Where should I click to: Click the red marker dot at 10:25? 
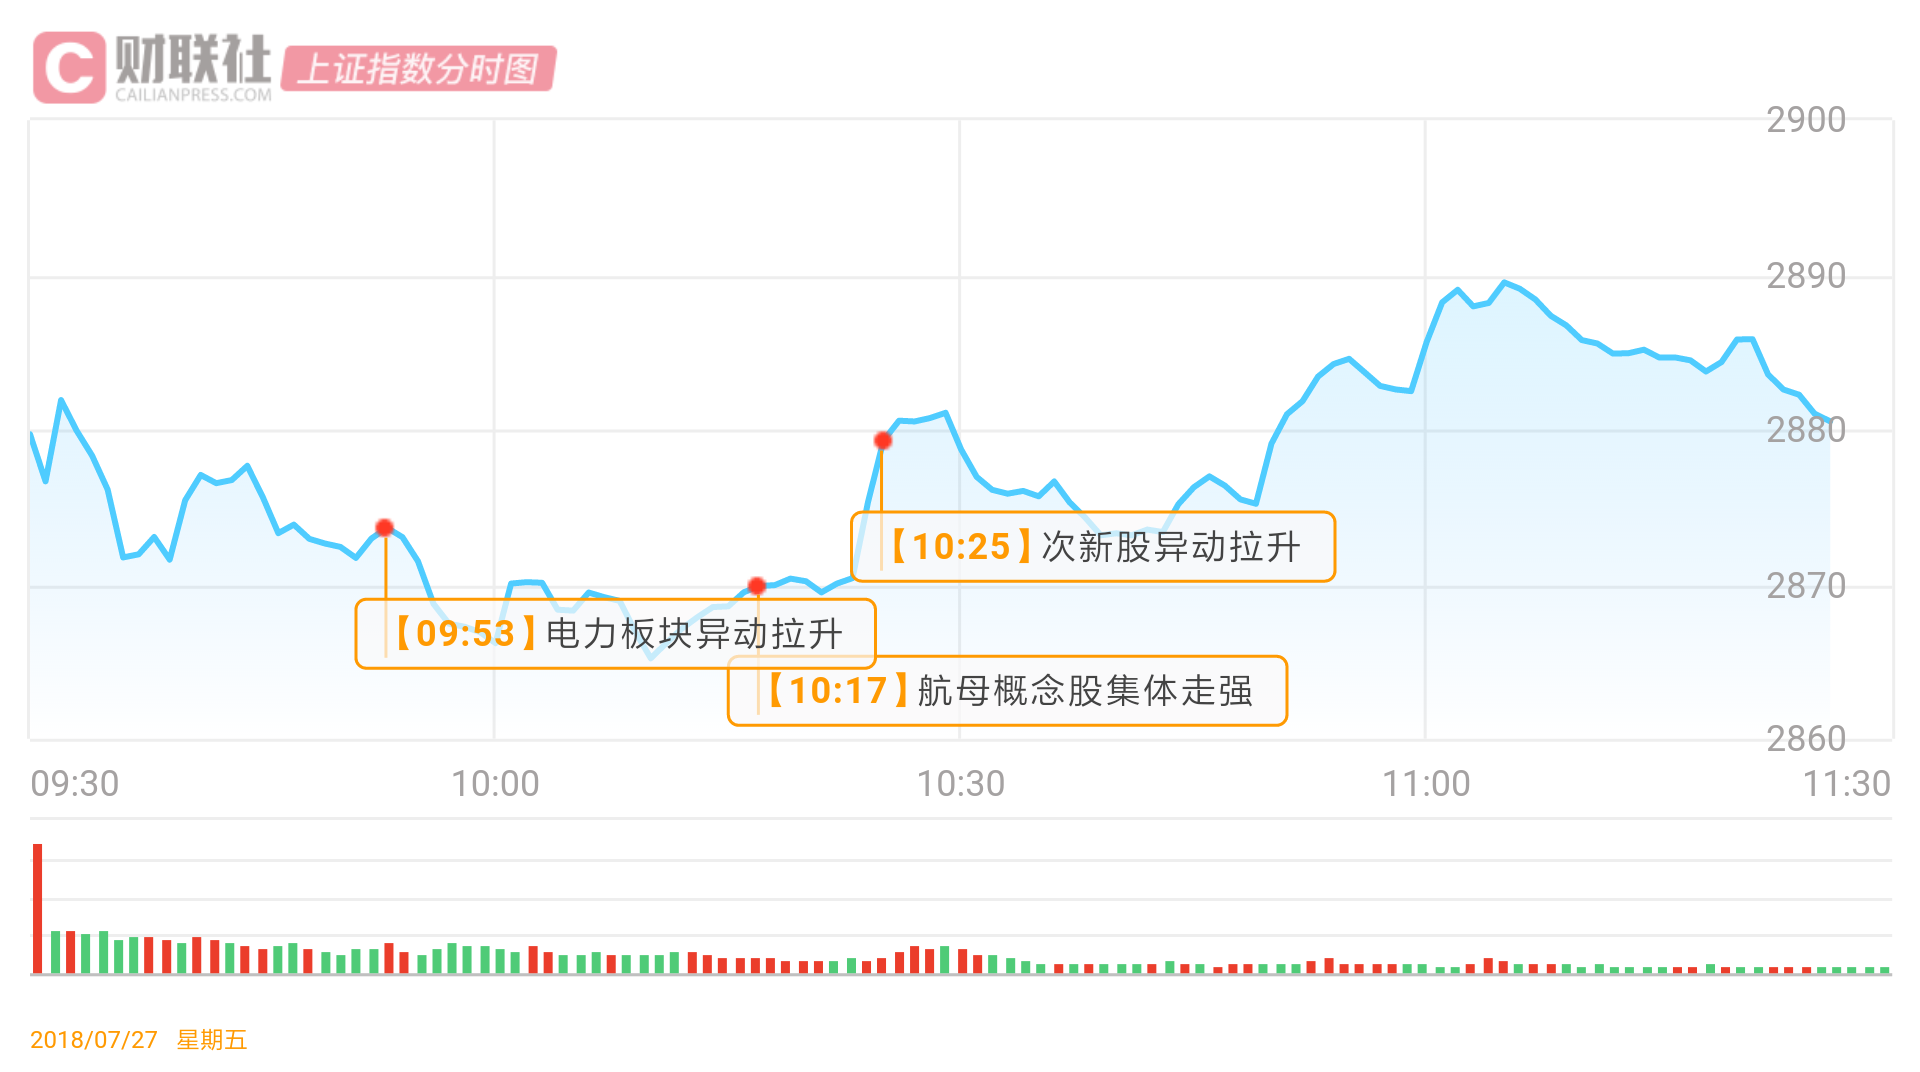point(883,441)
